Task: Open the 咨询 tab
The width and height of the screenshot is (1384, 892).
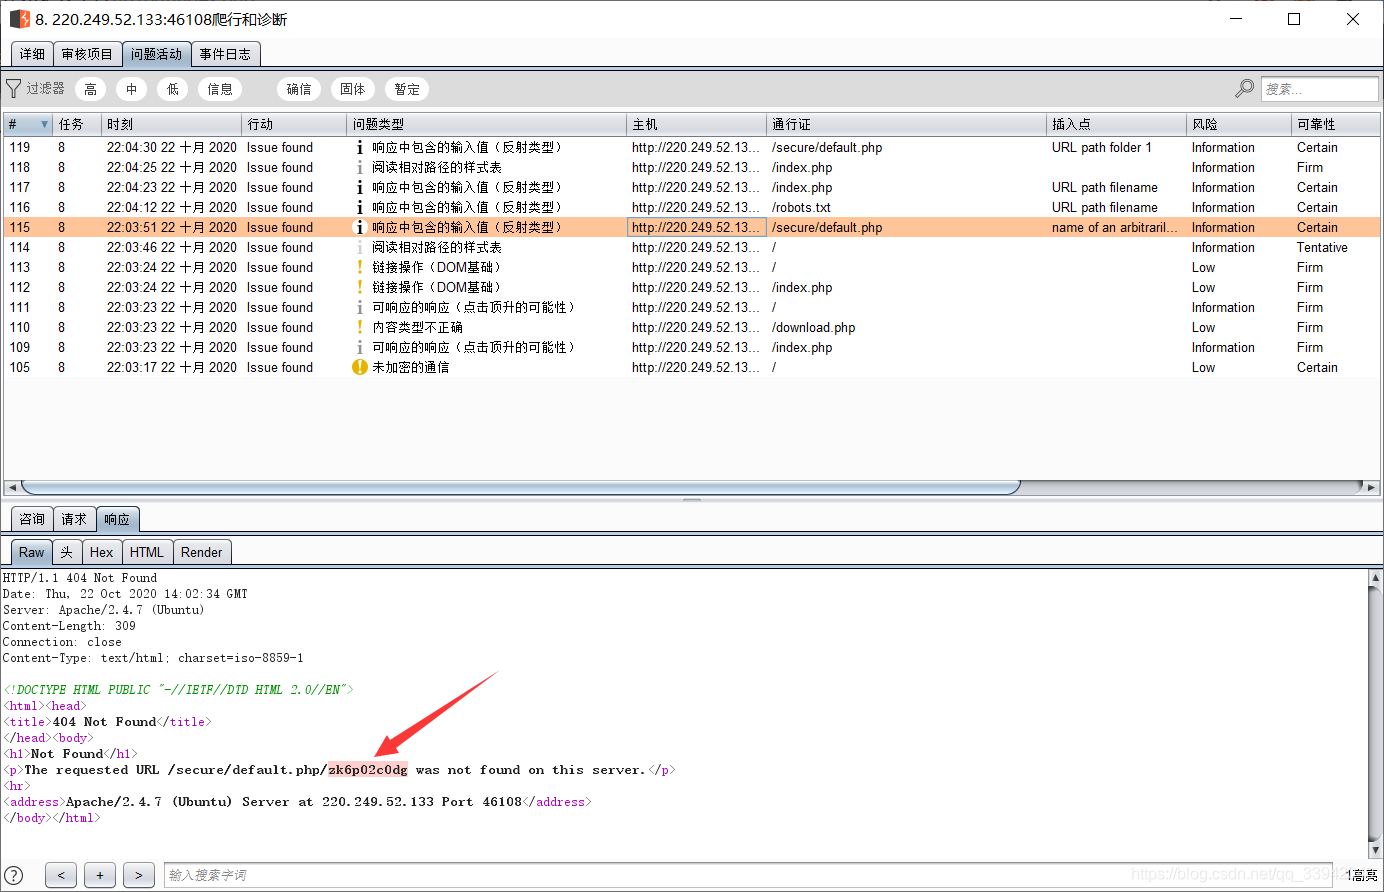Action: pos(32,519)
